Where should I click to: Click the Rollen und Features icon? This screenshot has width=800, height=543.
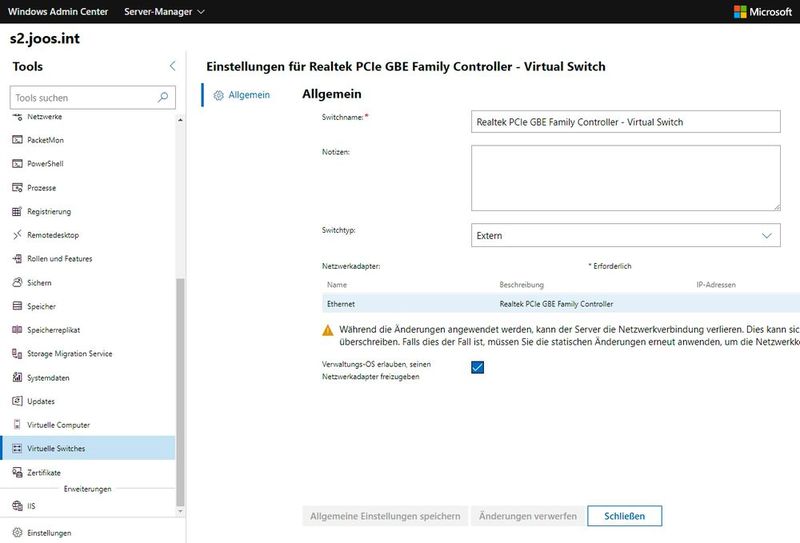coord(17,259)
